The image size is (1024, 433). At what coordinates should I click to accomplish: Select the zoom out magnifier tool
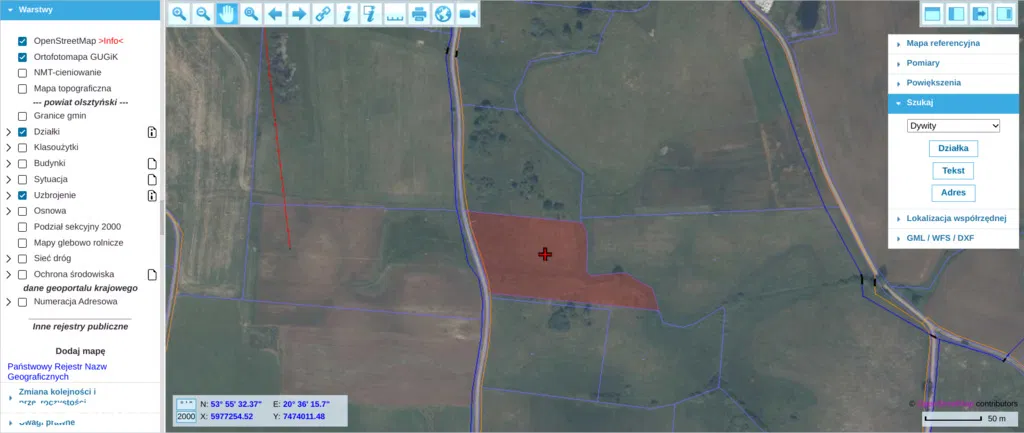(x=203, y=14)
